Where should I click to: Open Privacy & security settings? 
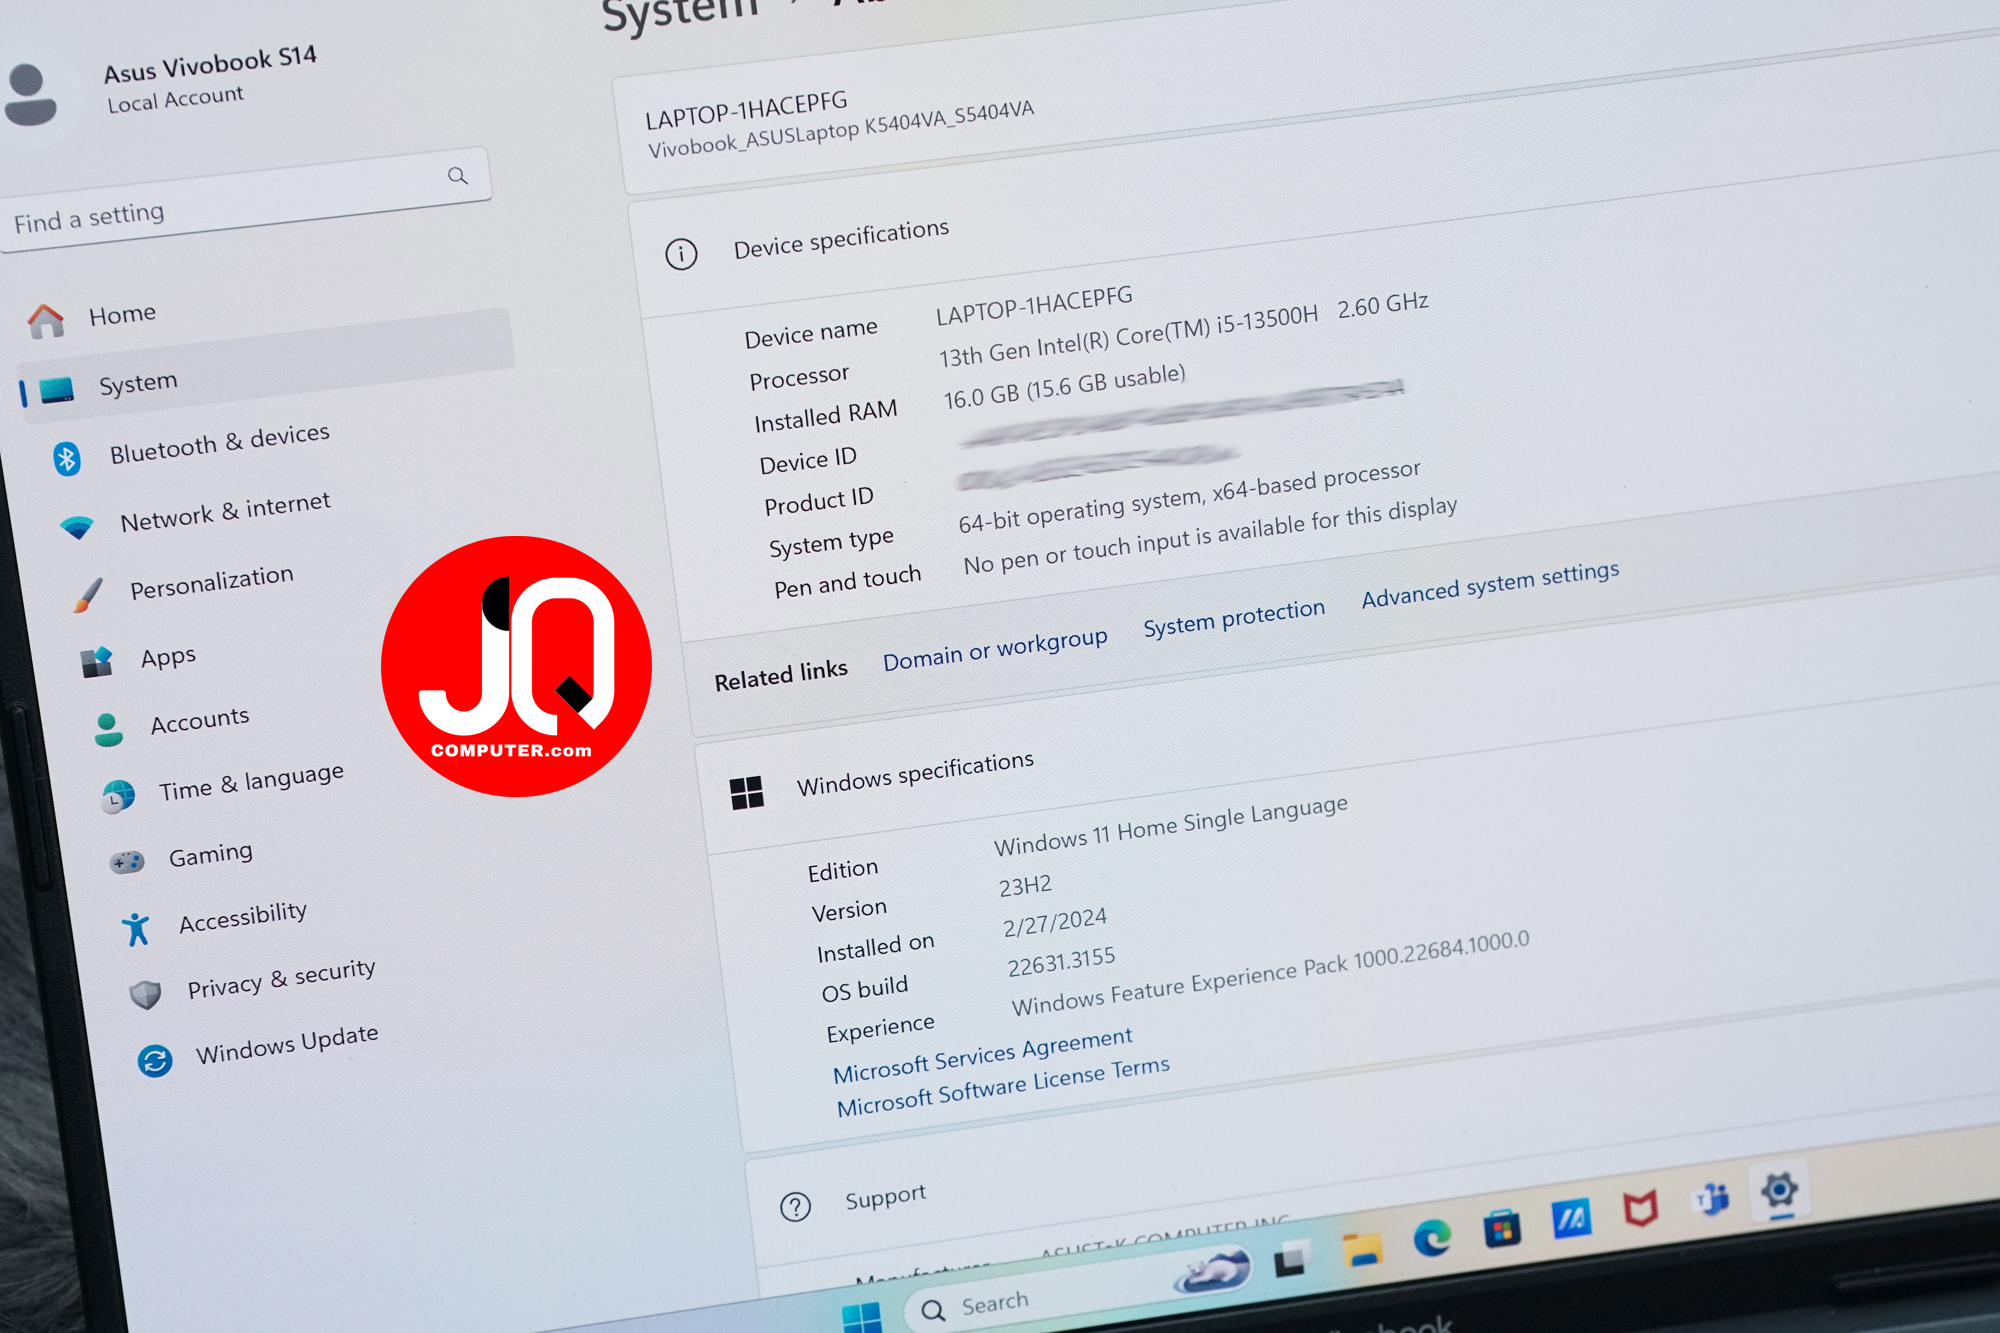[x=281, y=978]
